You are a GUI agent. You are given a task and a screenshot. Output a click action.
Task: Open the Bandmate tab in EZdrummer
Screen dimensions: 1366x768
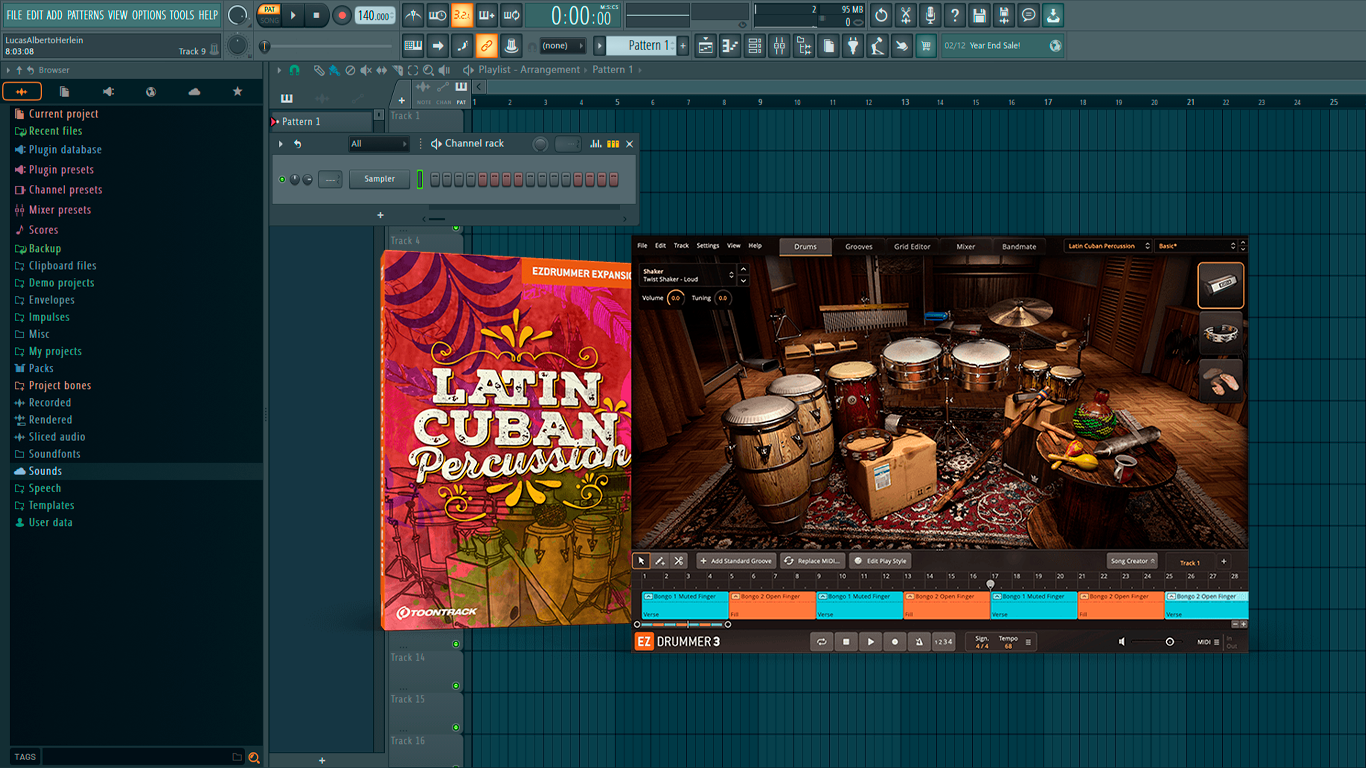(1019, 246)
